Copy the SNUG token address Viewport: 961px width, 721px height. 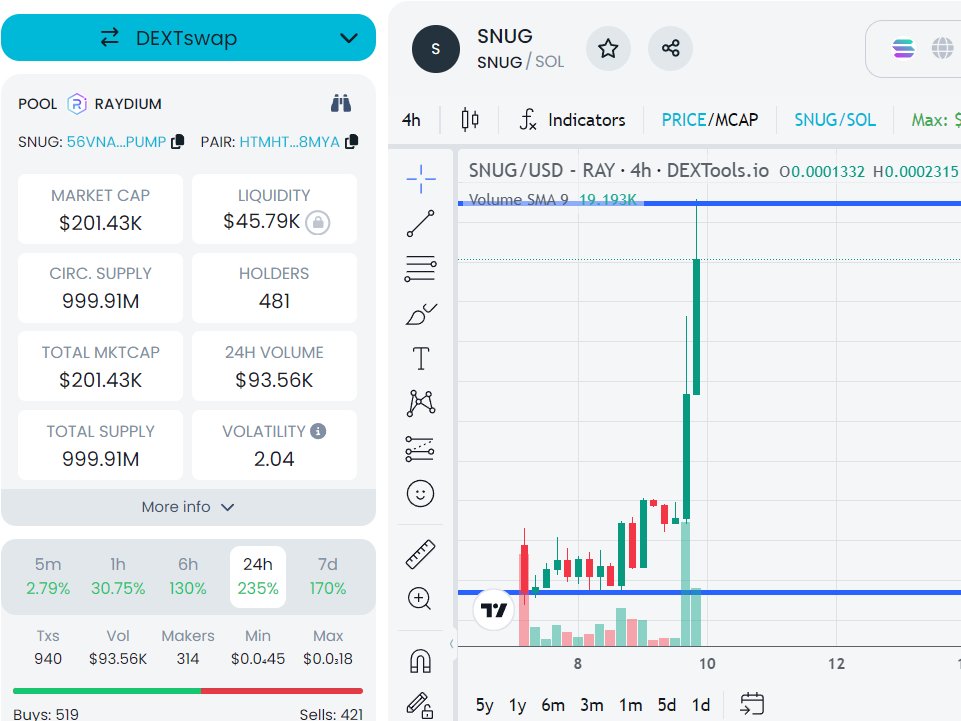coord(178,142)
